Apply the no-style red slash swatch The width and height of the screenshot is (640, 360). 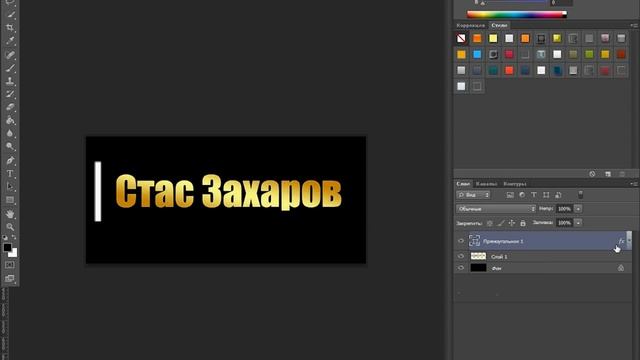coord(461,38)
